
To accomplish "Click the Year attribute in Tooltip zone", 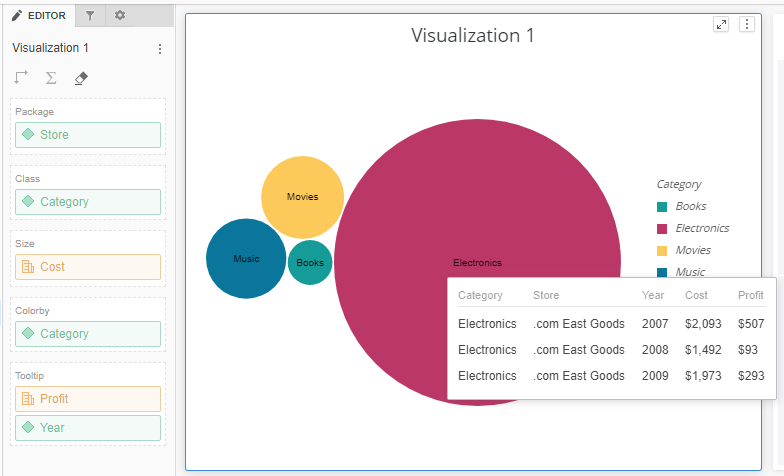I will pos(88,428).
